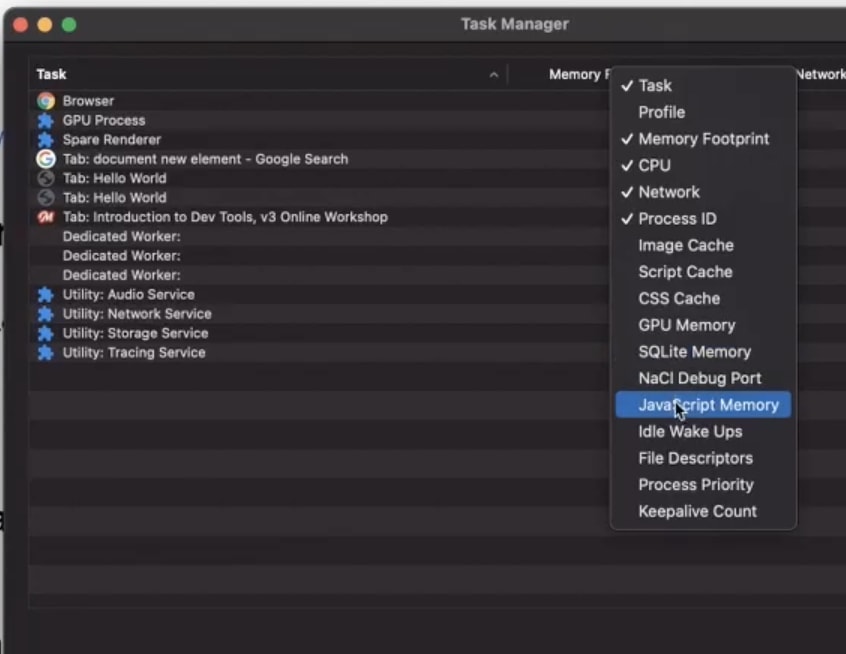The width and height of the screenshot is (846, 654).
Task: Click the puzzle icon beside Spare Renderer
Action: click(x=46, y=140)
